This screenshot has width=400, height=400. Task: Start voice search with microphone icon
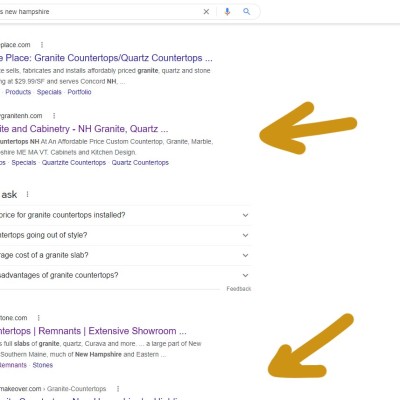pos(227,12)
